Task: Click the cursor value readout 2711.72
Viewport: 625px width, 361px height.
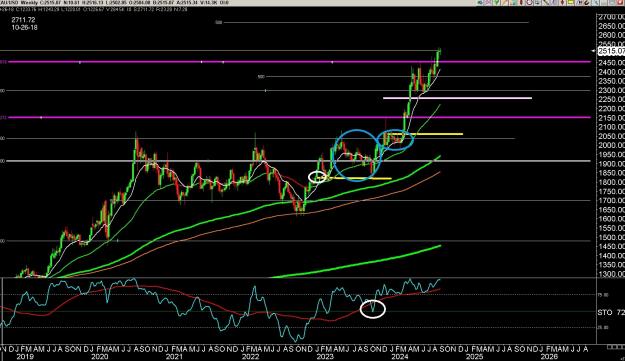Action: click(23, 20)
